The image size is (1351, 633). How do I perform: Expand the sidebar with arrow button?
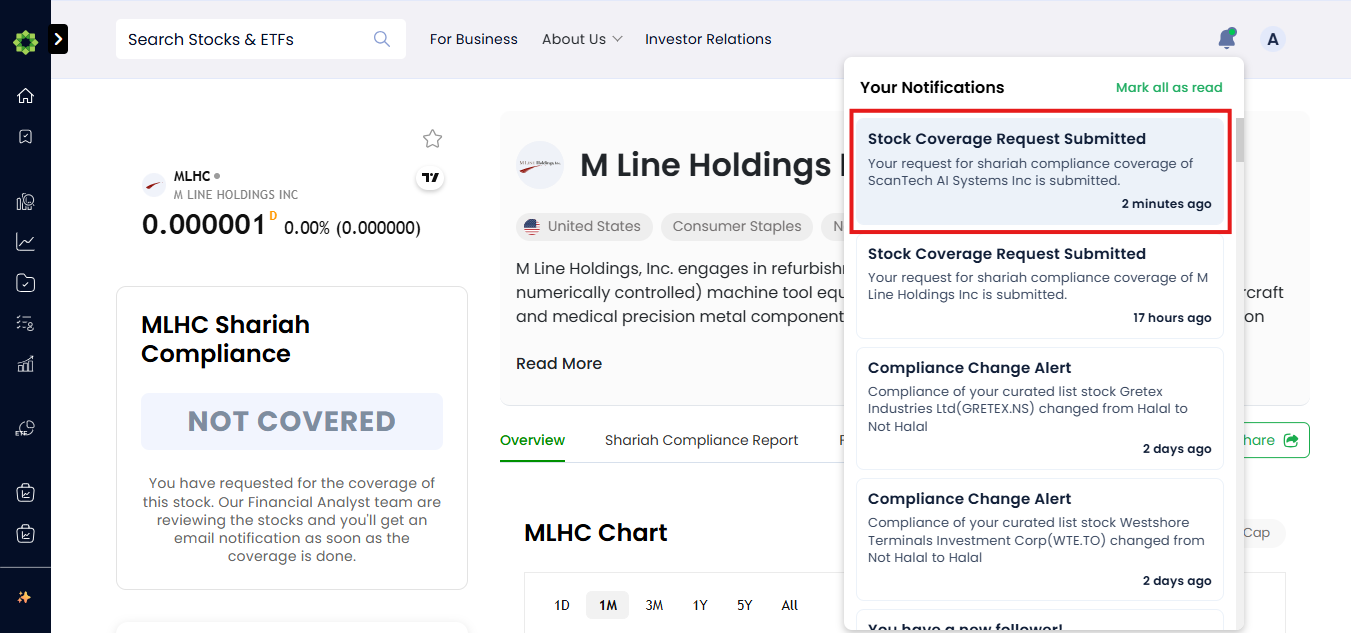[x=58, y=39]
